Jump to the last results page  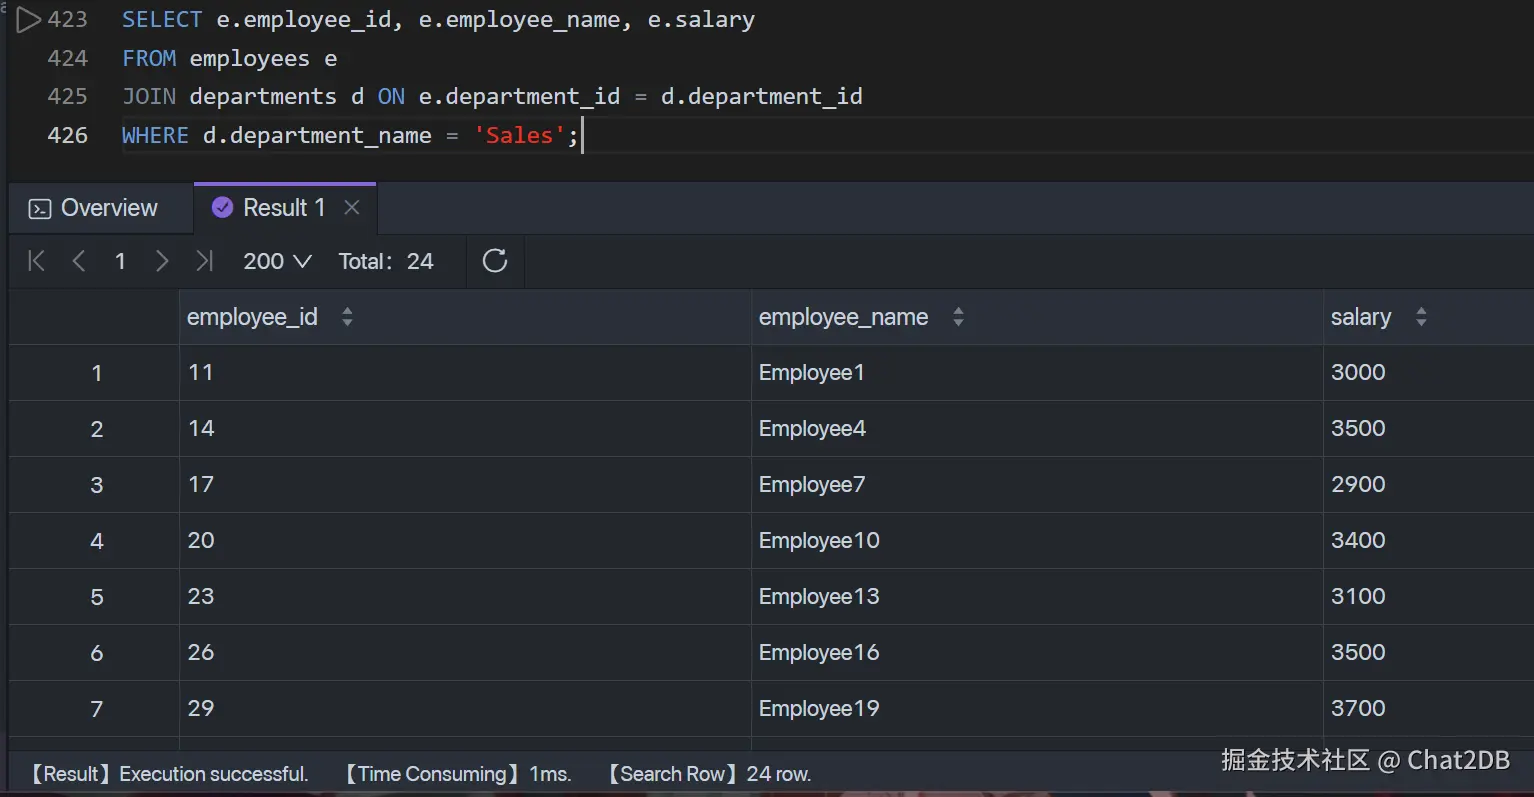pos(204,261)
